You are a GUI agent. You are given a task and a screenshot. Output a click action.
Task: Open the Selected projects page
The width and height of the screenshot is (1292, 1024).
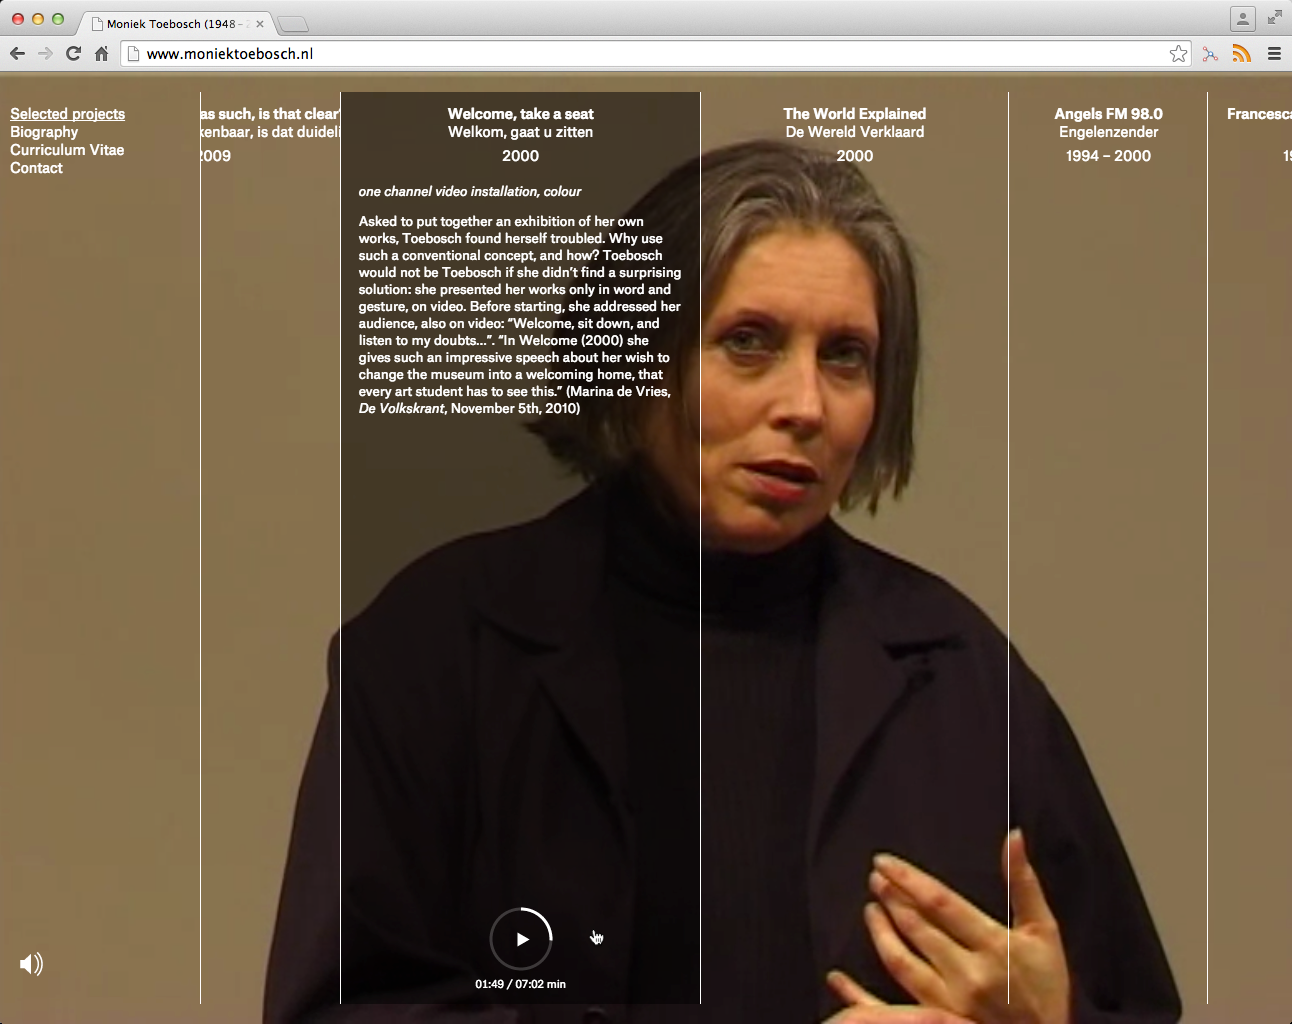67,114
